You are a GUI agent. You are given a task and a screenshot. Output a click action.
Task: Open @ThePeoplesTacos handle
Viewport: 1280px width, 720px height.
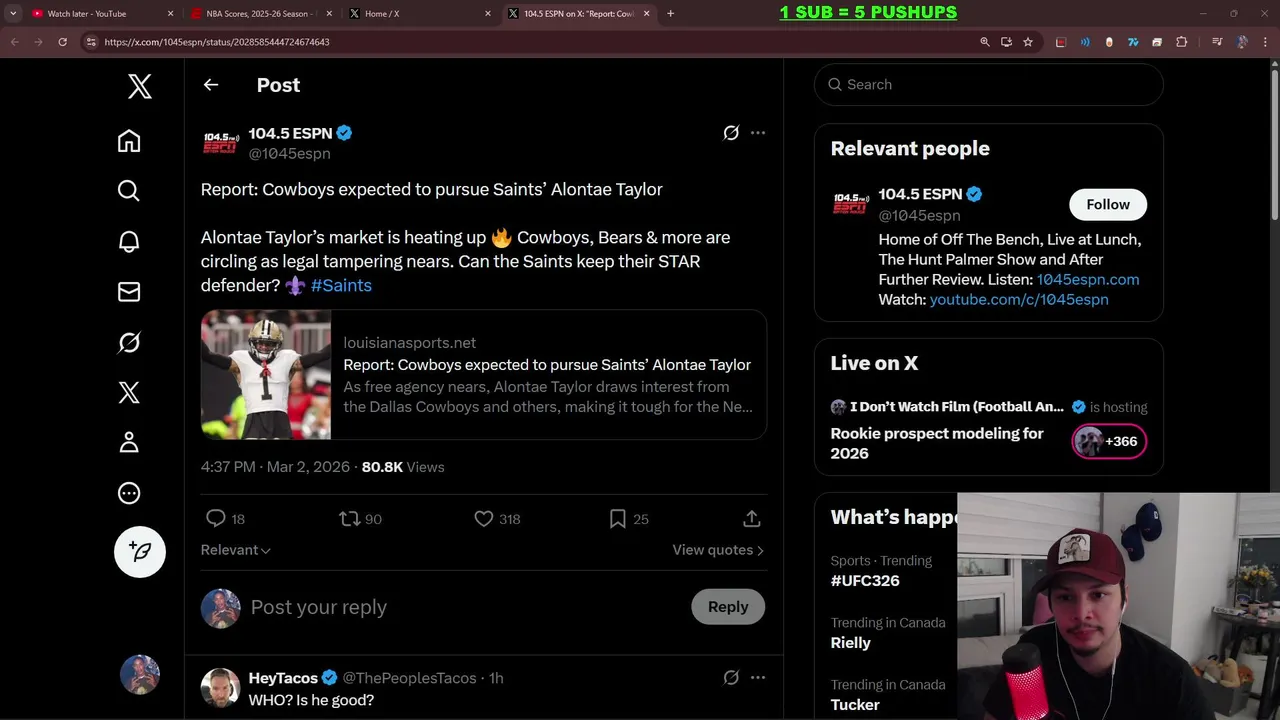point(409,678)
